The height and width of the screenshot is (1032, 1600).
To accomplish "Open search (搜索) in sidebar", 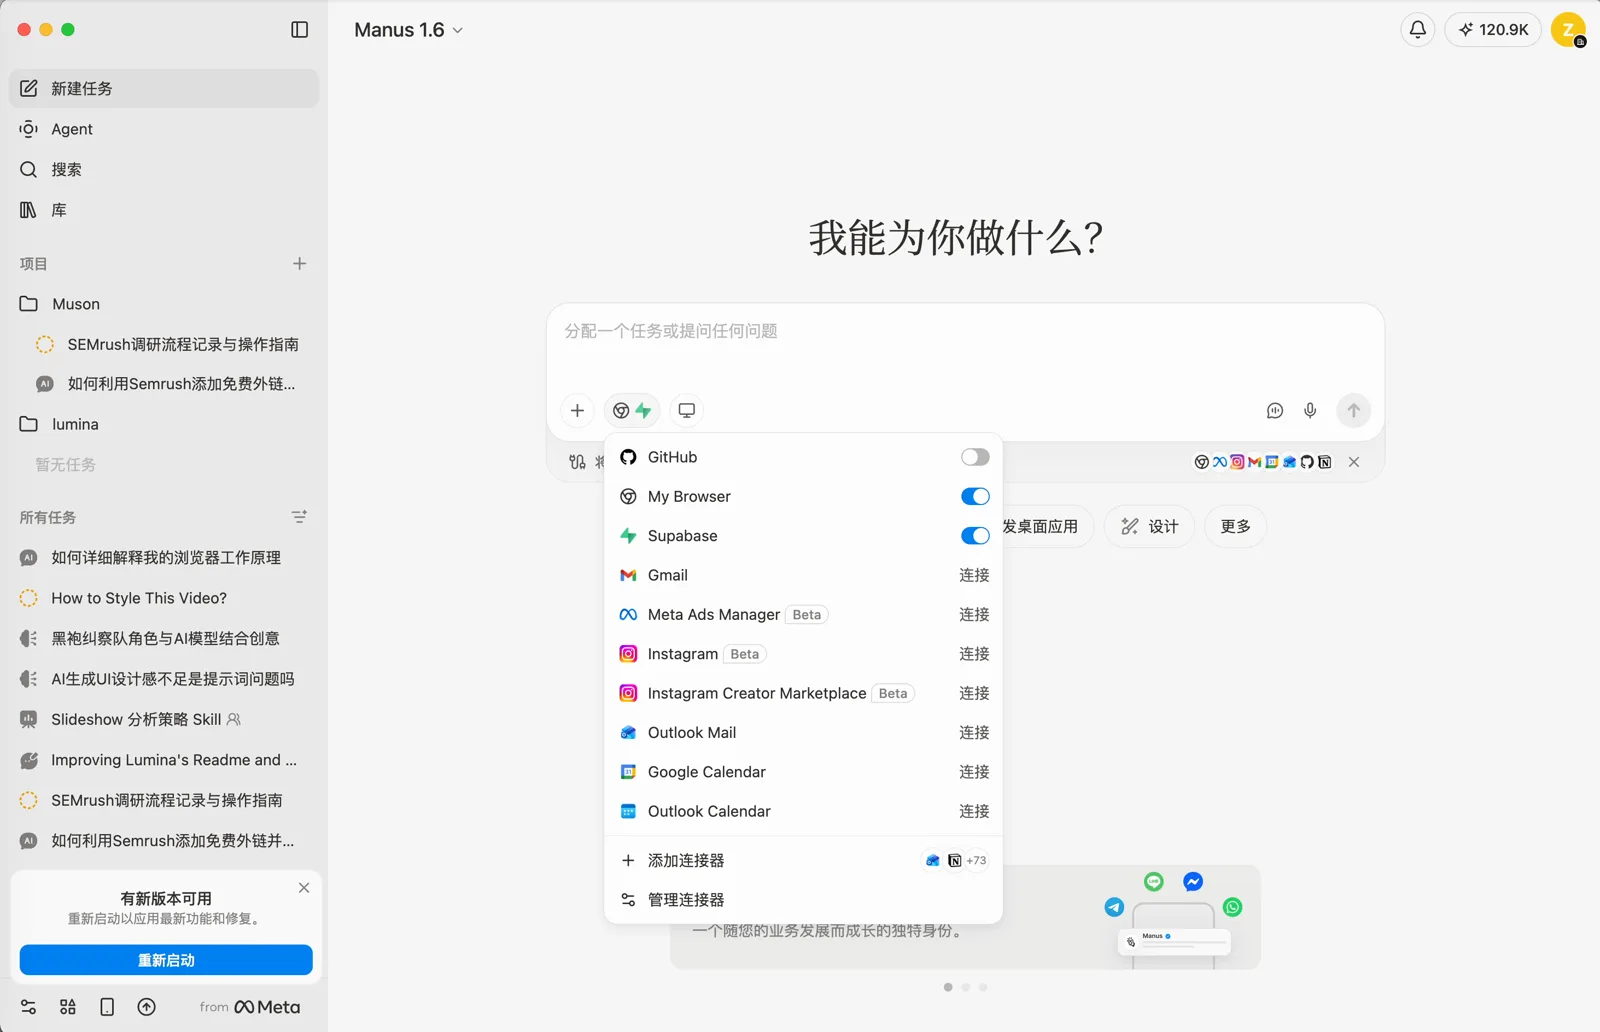I will click(x=164, y=169).
